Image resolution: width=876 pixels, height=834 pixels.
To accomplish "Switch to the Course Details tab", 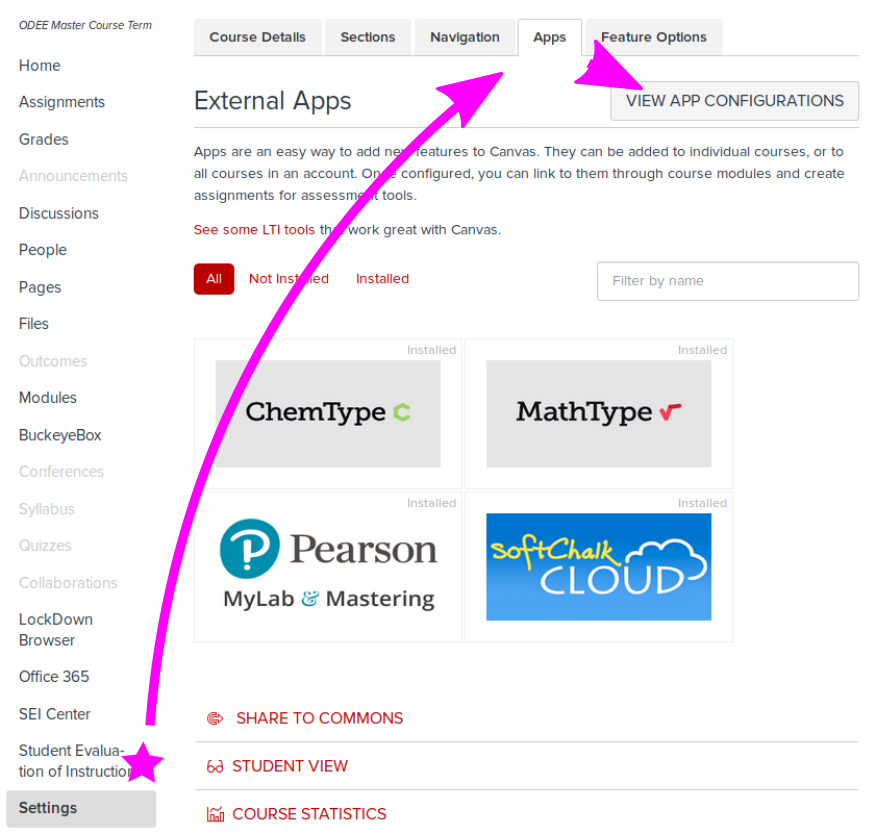I will click(257, 37).
